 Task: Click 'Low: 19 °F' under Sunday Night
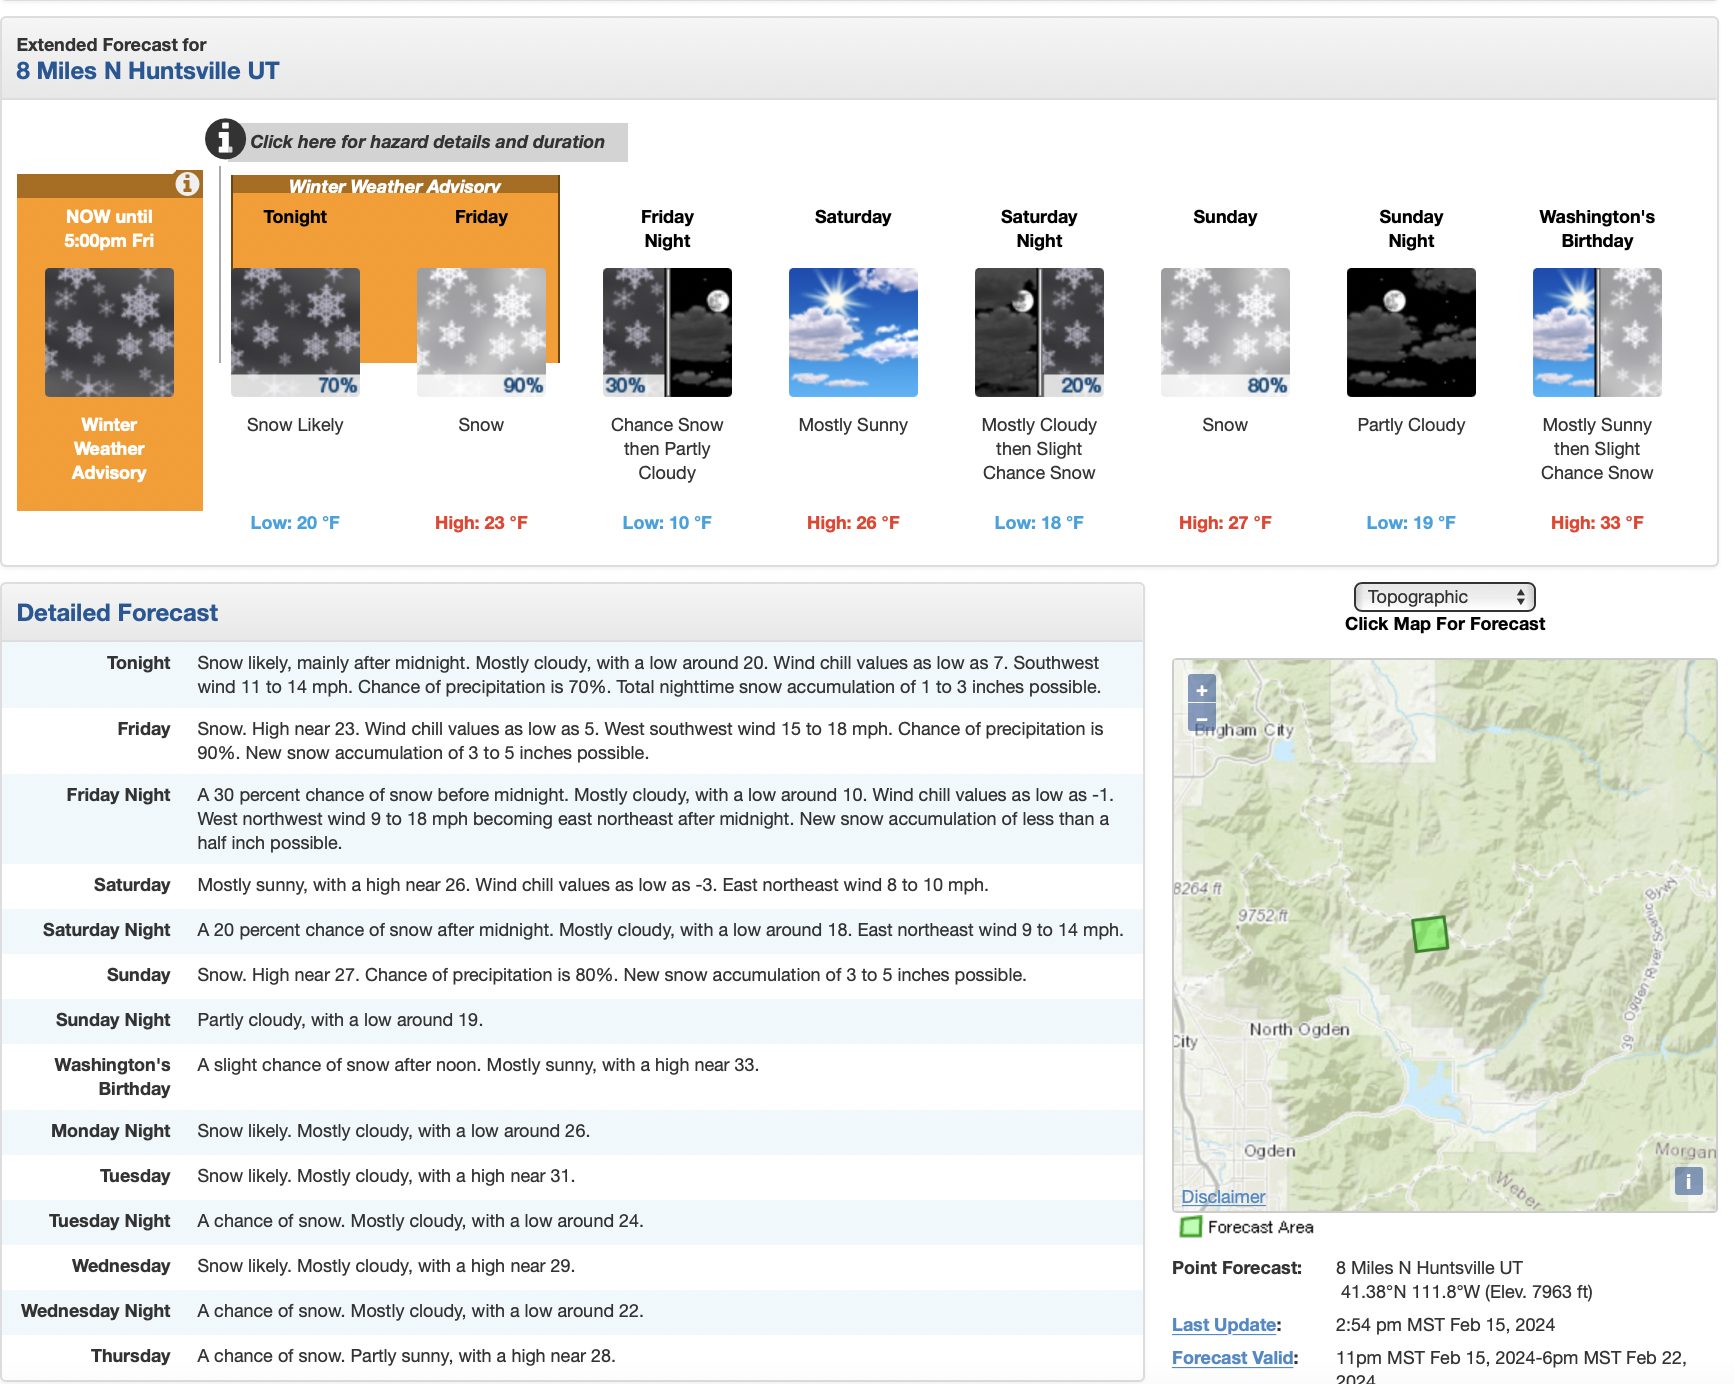(x=1411, y=523)
